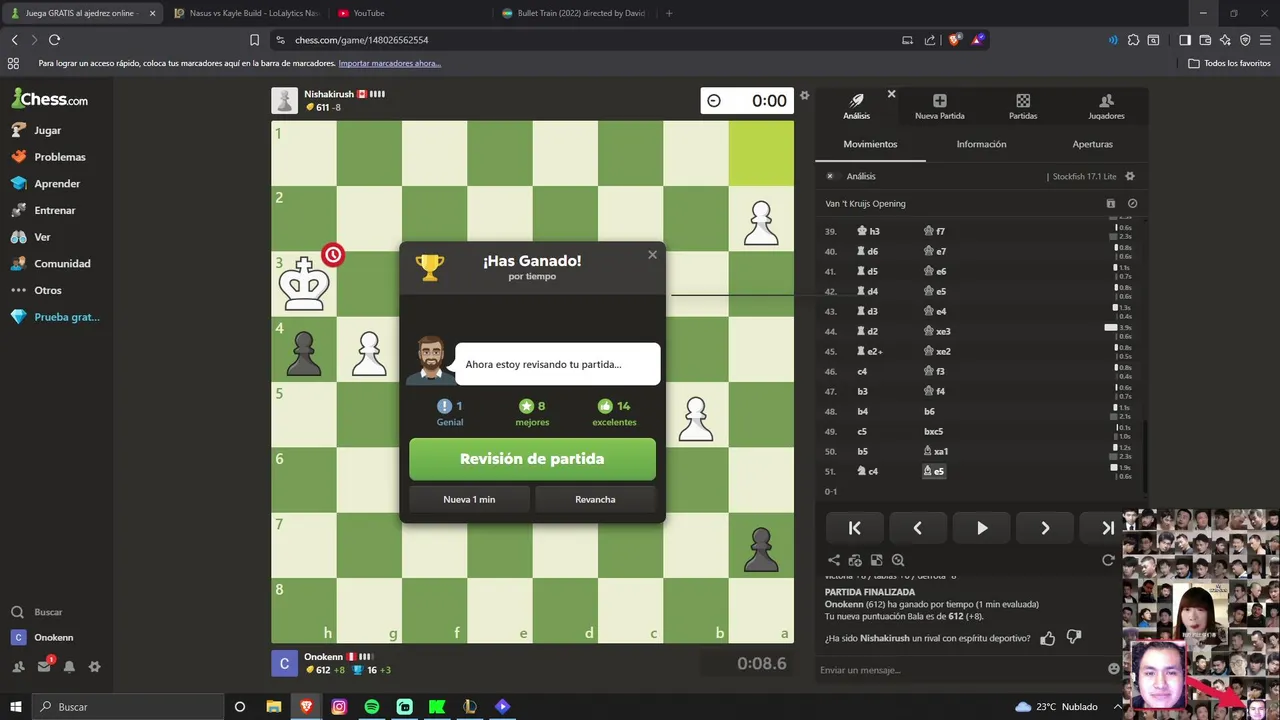Click the Enviar un mensaje chat field
This screenshot has height=720, width=1280.
click(x=960, y=670)
